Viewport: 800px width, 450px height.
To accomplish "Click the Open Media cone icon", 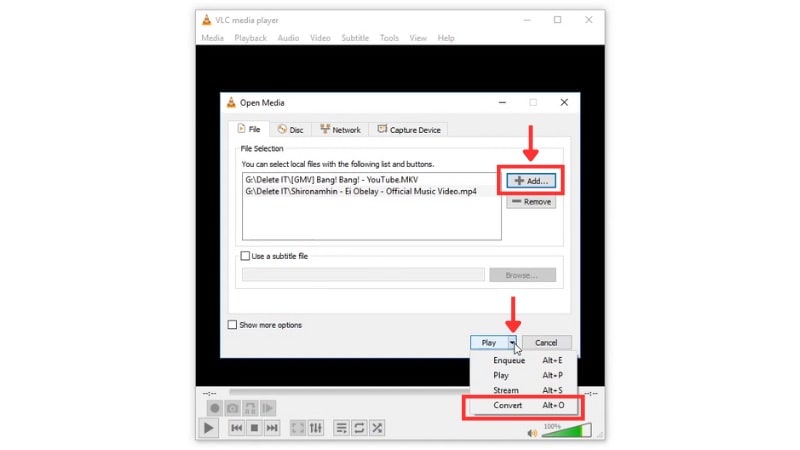I will pyautogui.click(x=231, y=102).
